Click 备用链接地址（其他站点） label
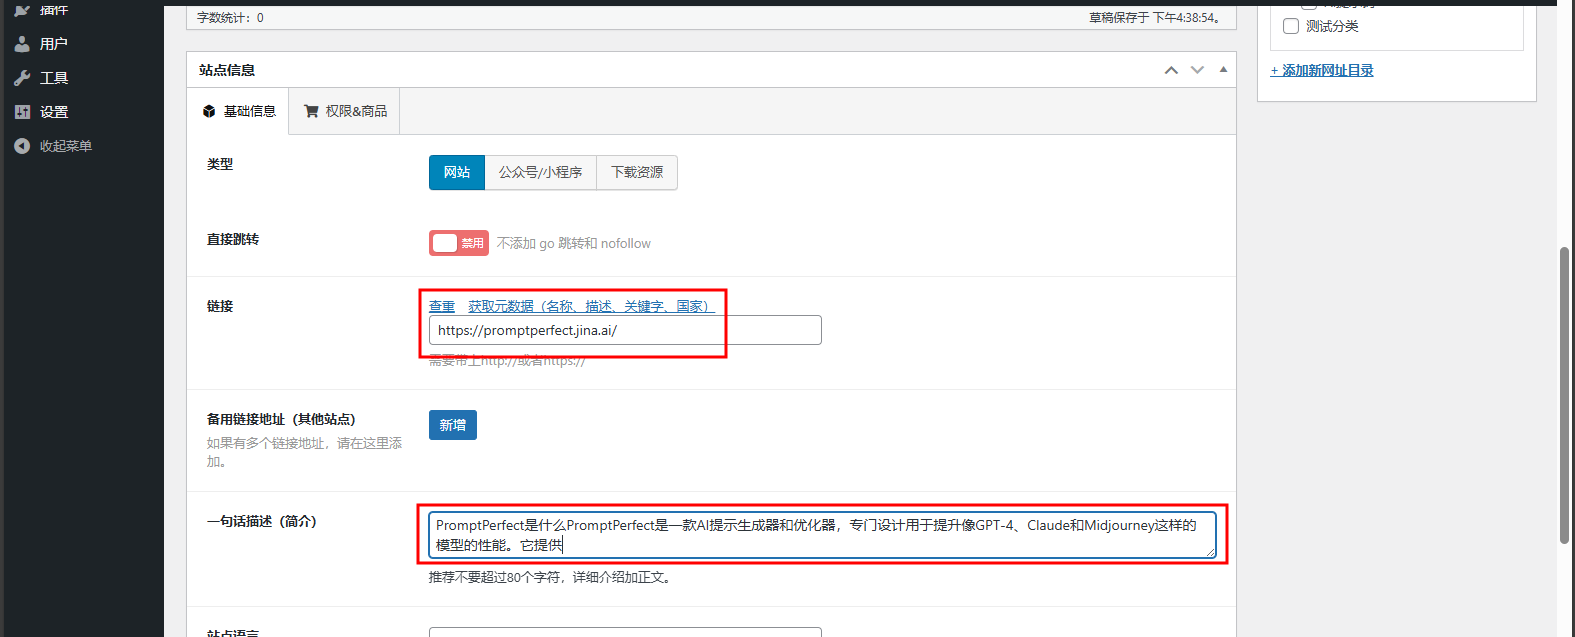1575x637 pixels. point(281,419)
